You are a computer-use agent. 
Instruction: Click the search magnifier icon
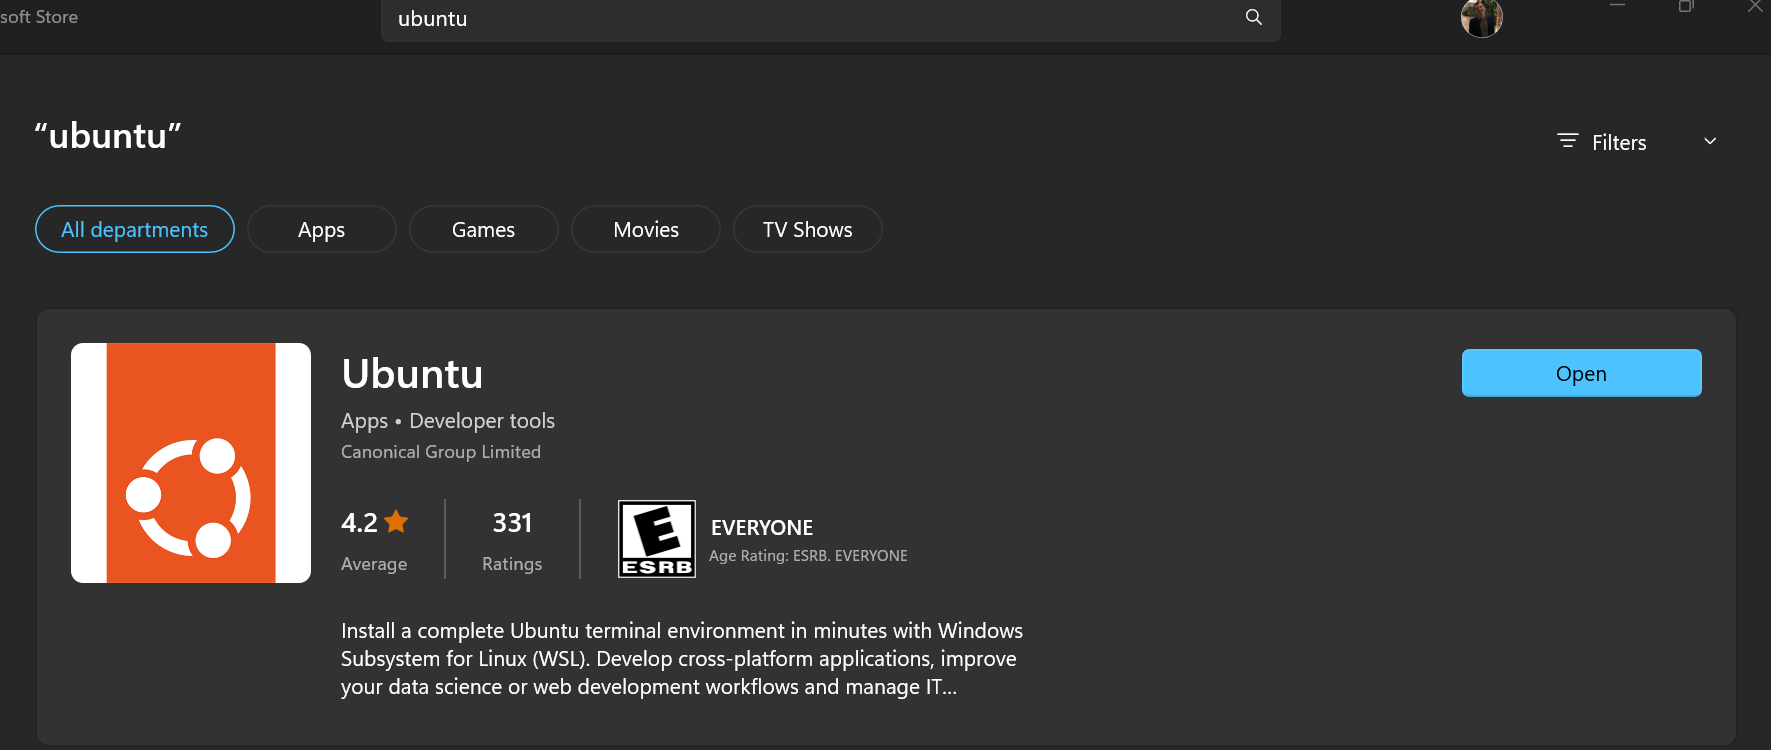pyautogui.click(x=1253, y=17)
